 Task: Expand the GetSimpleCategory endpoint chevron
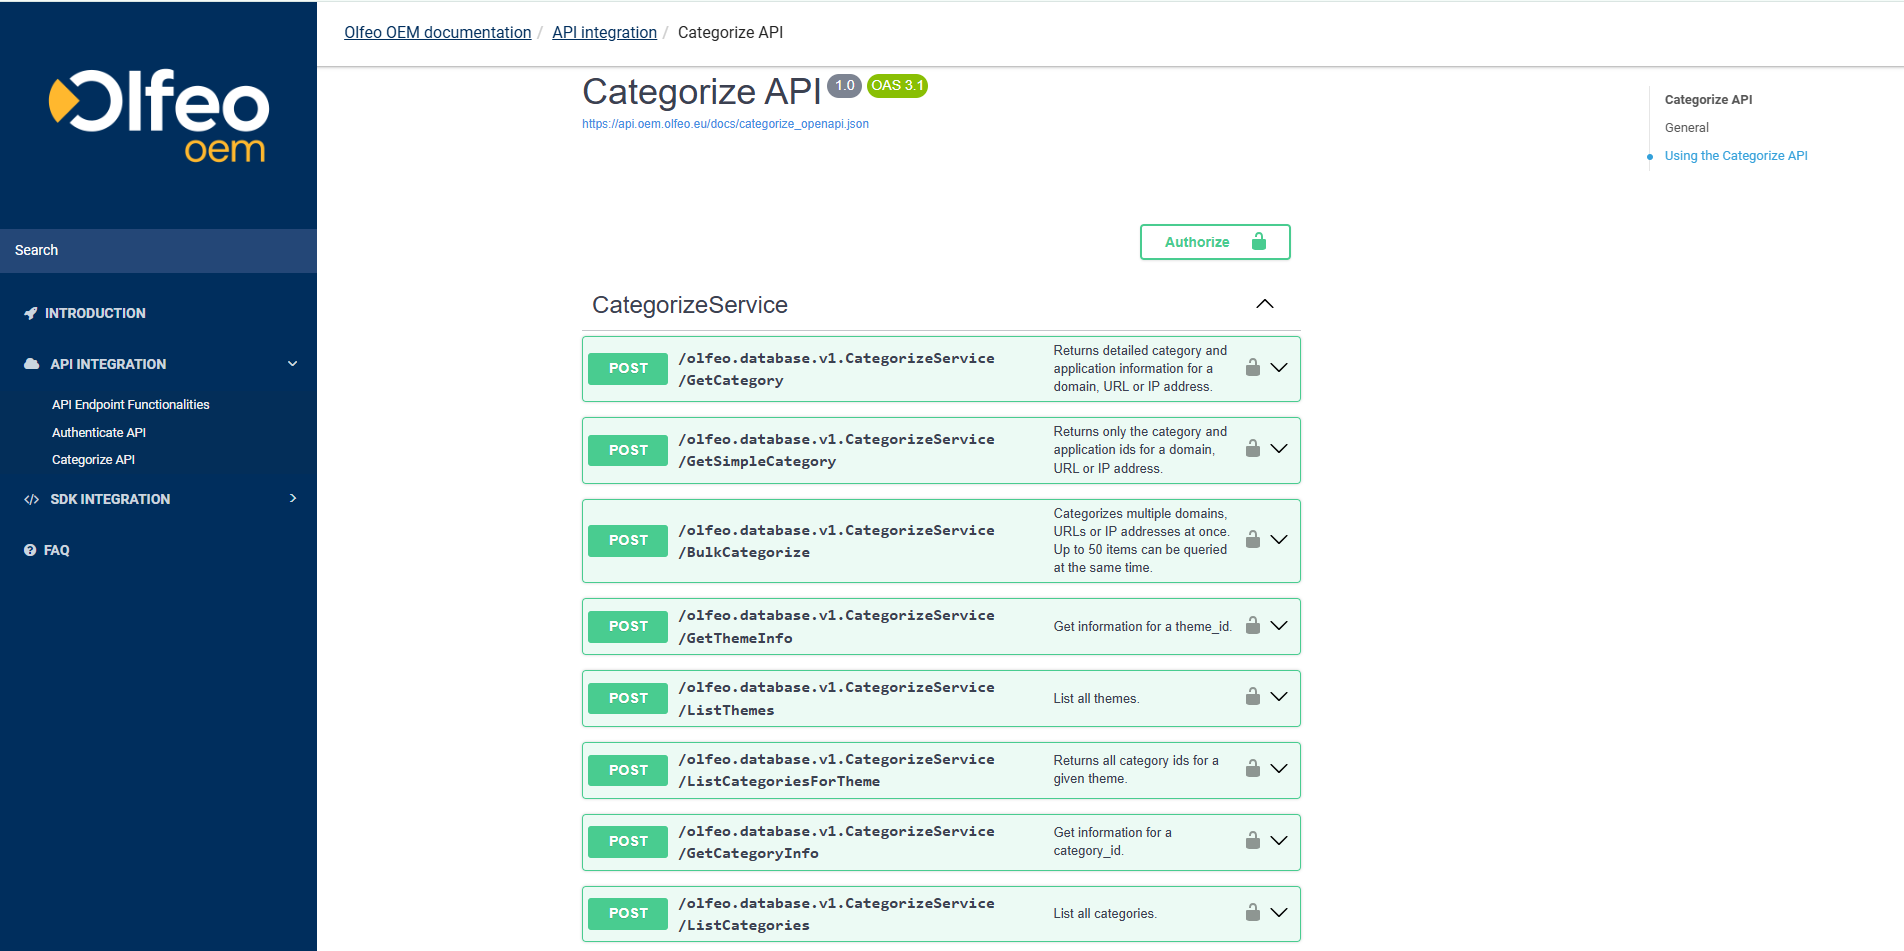click(x=1279, y=449)
